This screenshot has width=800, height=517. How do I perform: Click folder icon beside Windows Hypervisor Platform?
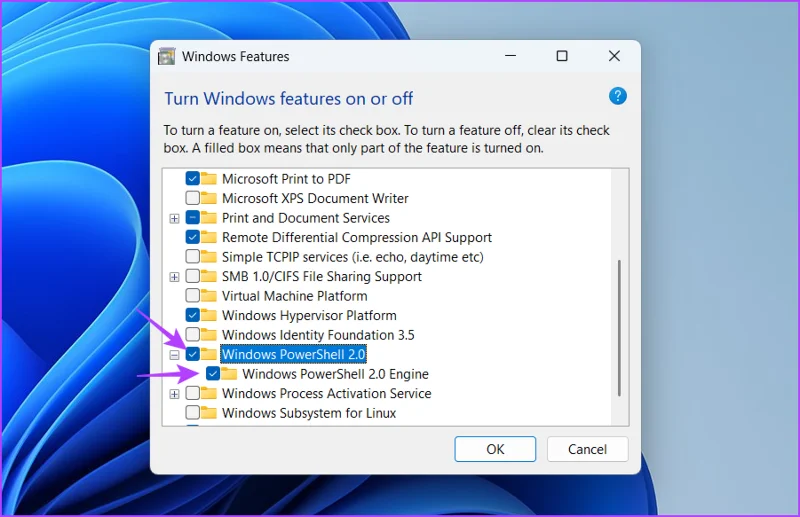[x=209, y=314]
